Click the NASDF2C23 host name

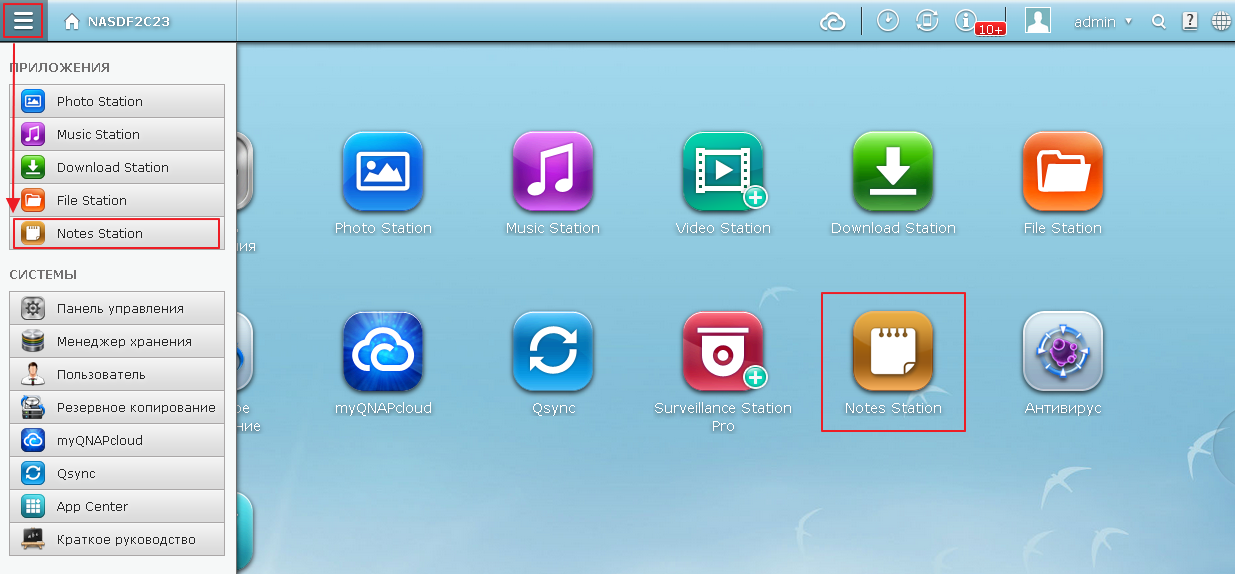point(129,21)
